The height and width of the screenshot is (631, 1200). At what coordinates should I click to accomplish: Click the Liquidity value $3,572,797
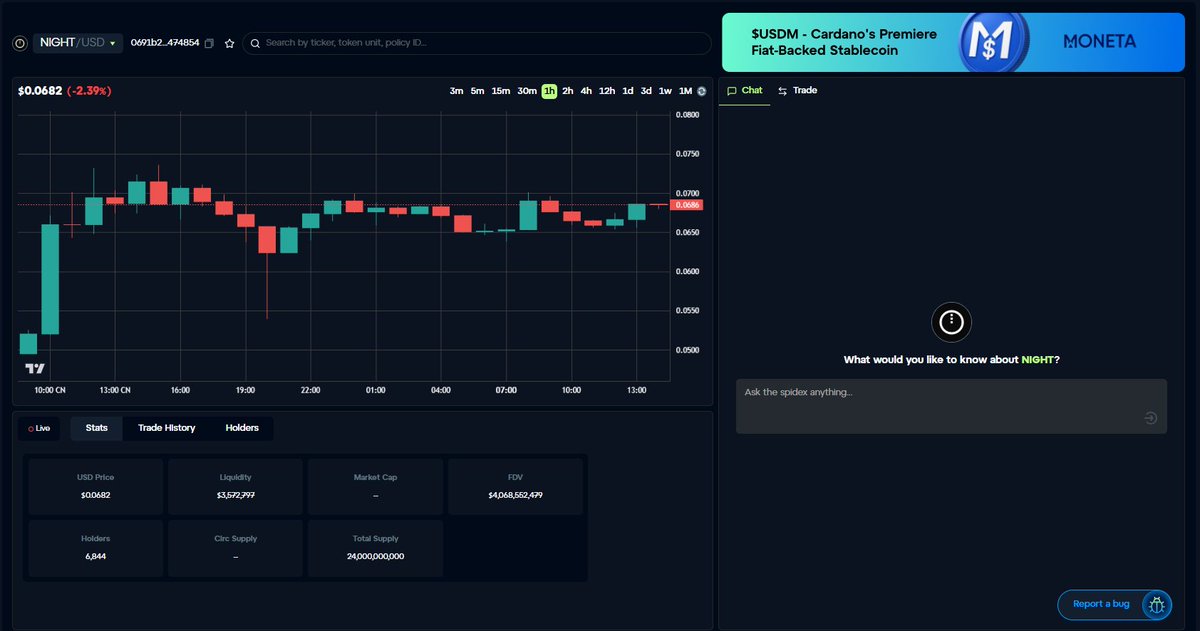[236, 495]
